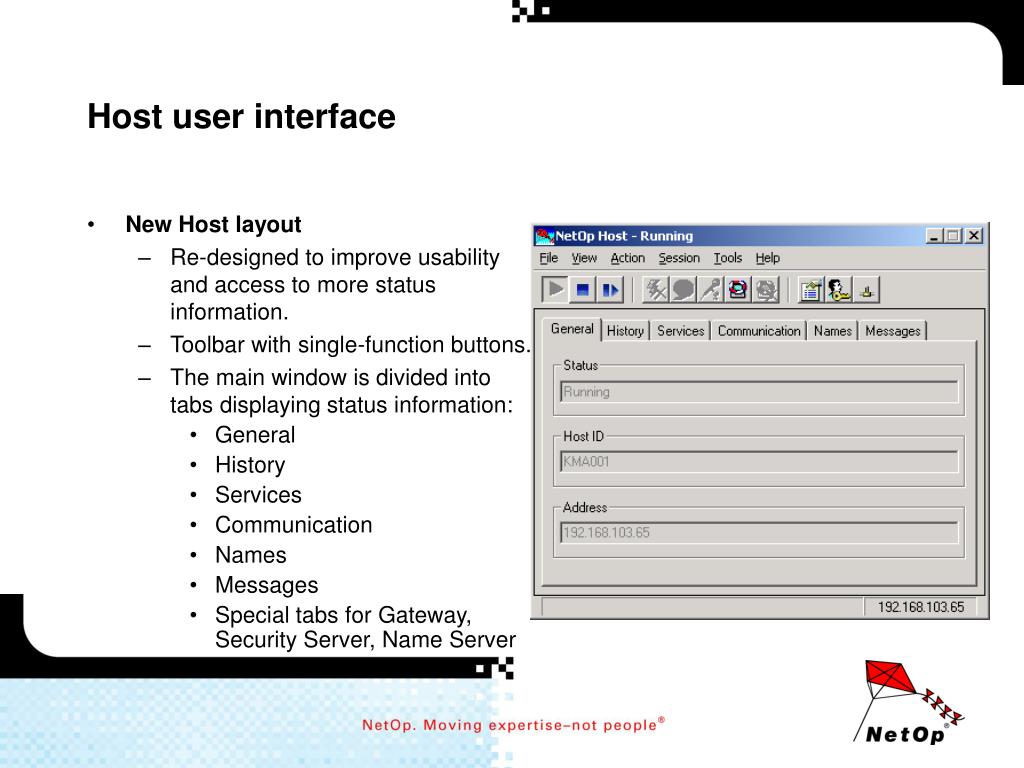Click the Start host play button

(555, 289)
